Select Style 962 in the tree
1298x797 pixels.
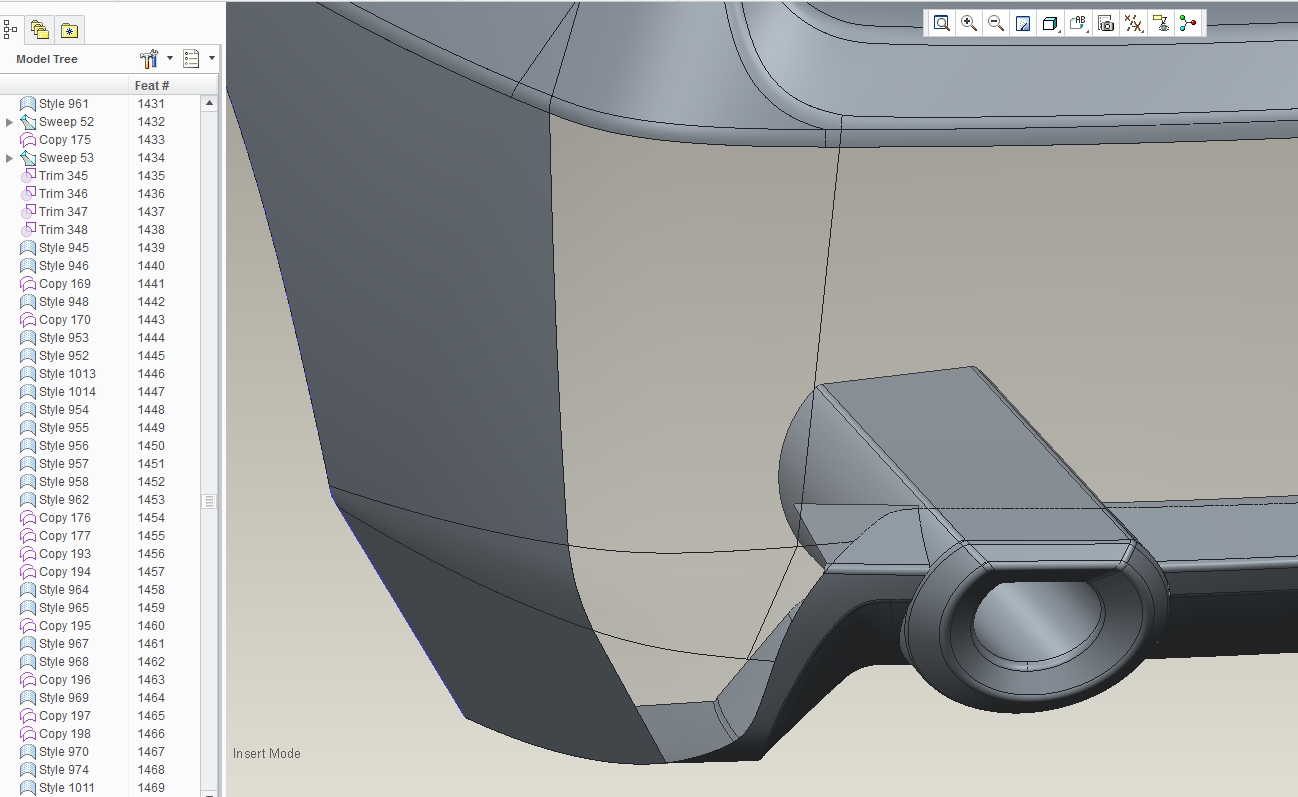(64, 500)
